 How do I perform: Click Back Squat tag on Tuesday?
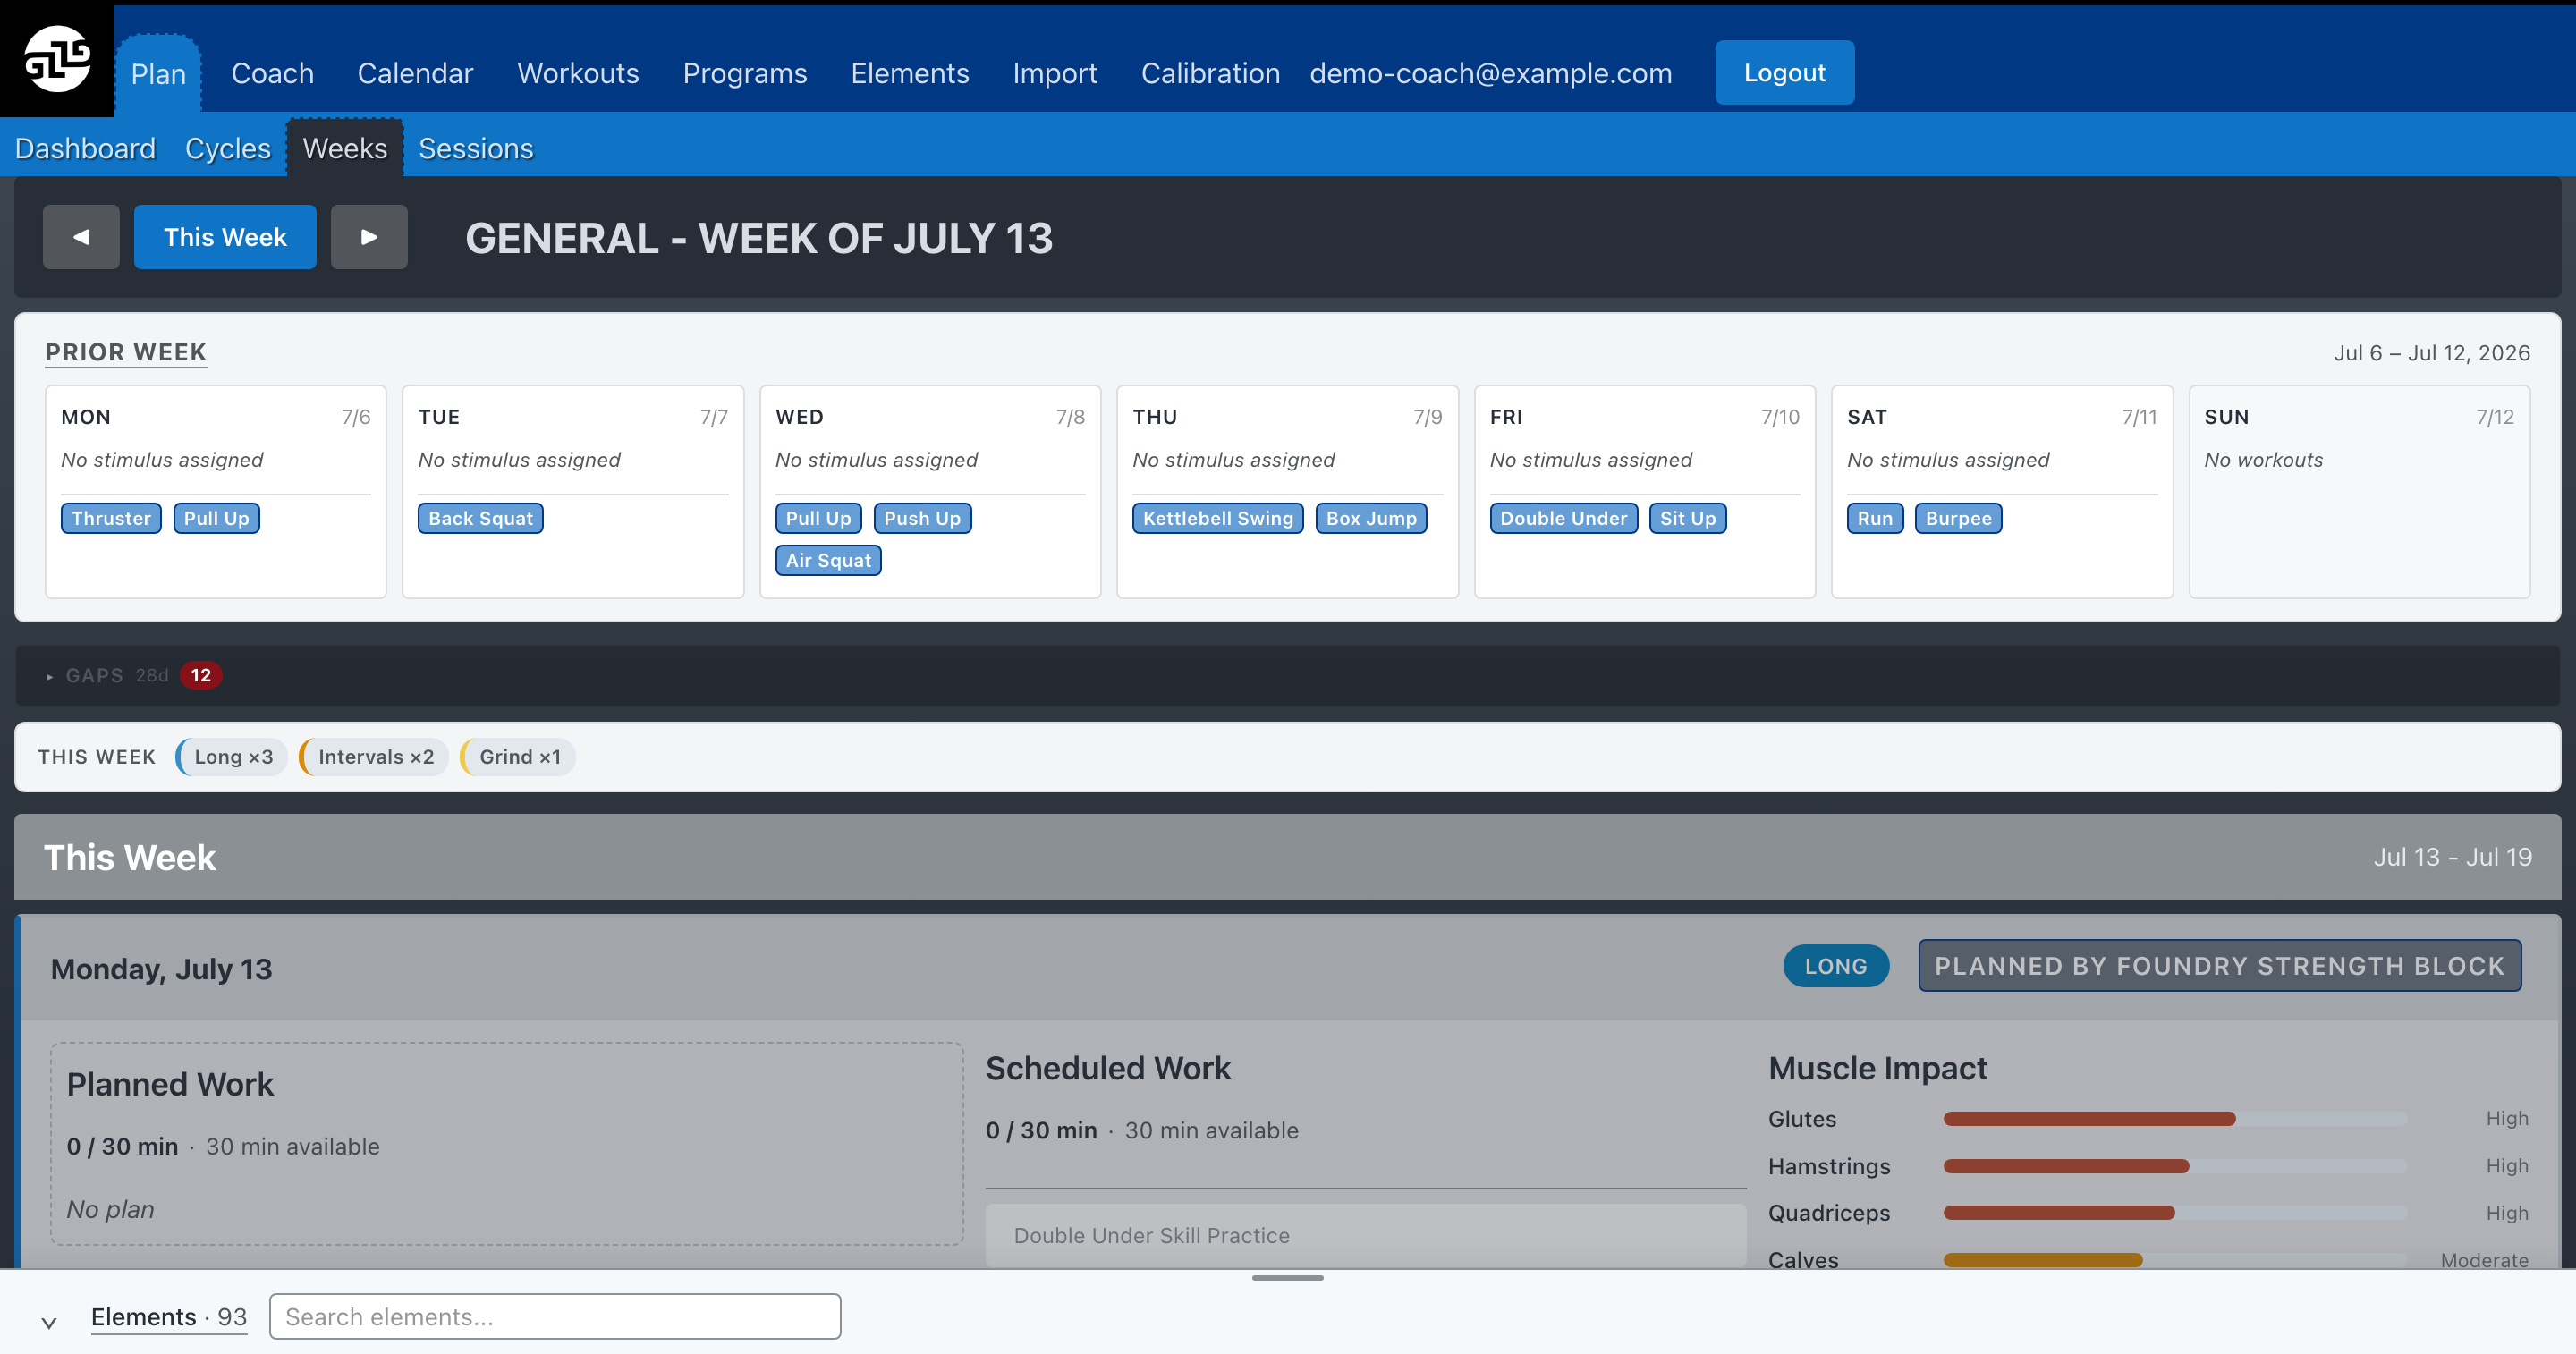tap(481, 518)
